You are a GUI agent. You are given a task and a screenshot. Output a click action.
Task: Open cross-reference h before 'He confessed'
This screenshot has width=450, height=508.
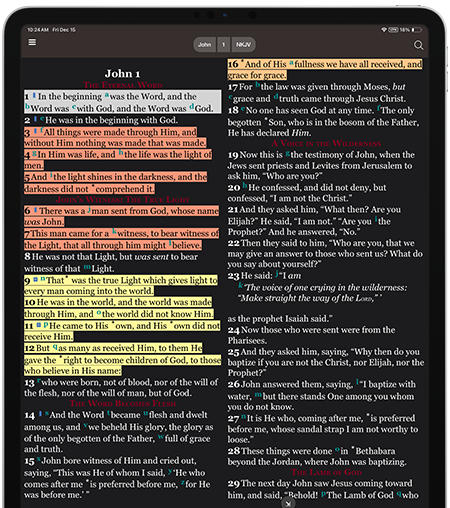tap(245, 186)
